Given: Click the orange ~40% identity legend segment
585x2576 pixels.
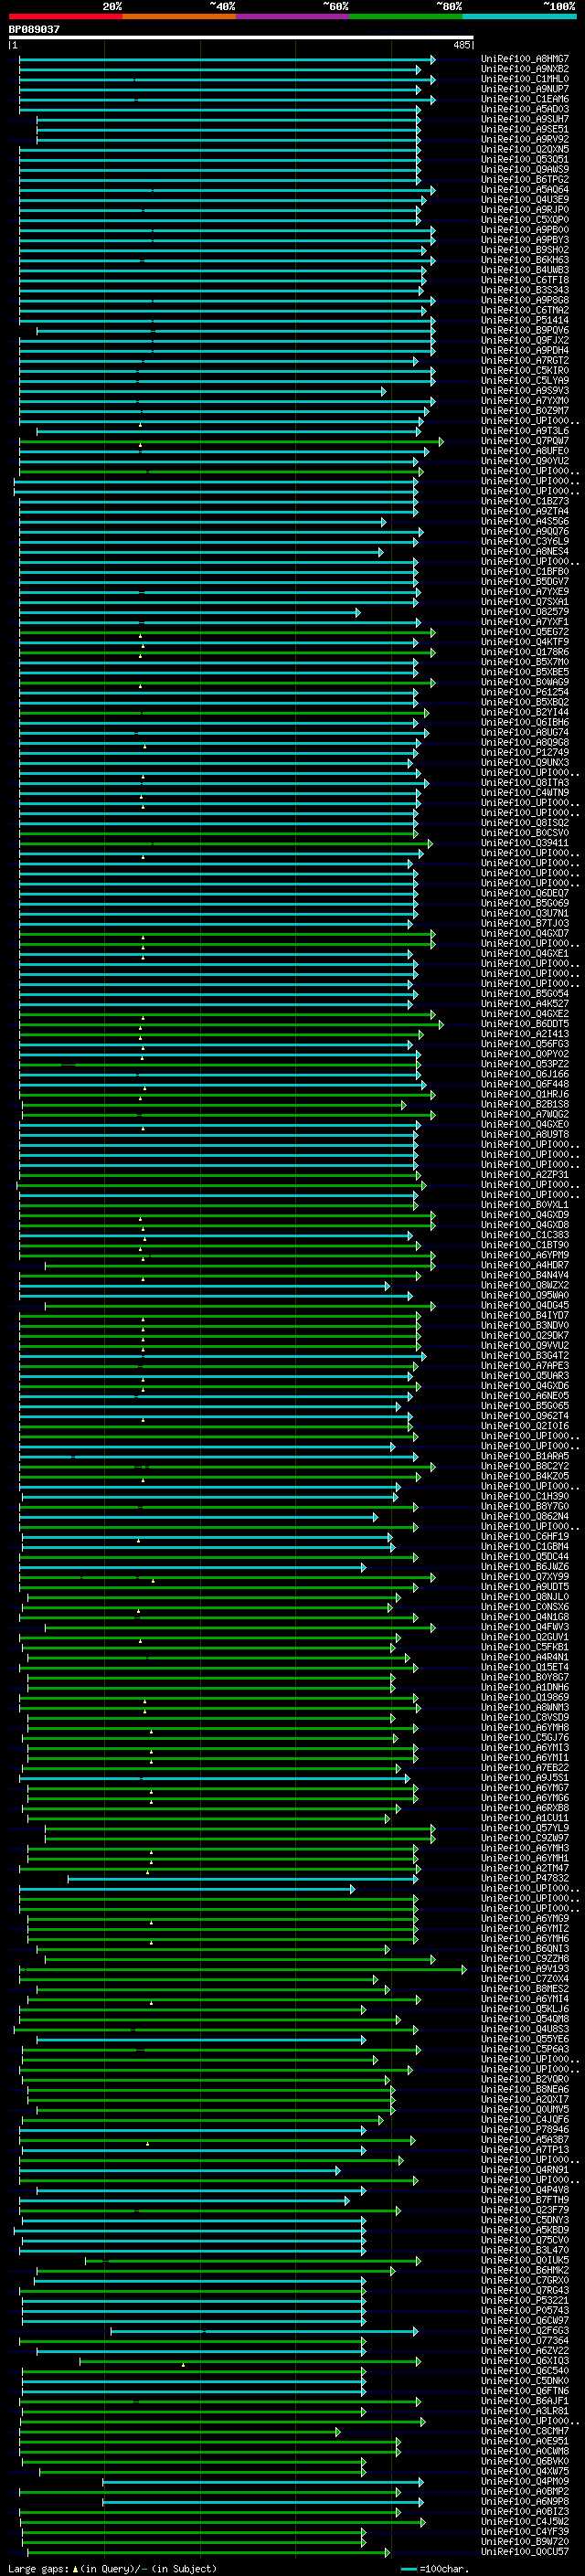Looking at the screenshot, I should tap(179, 16).
